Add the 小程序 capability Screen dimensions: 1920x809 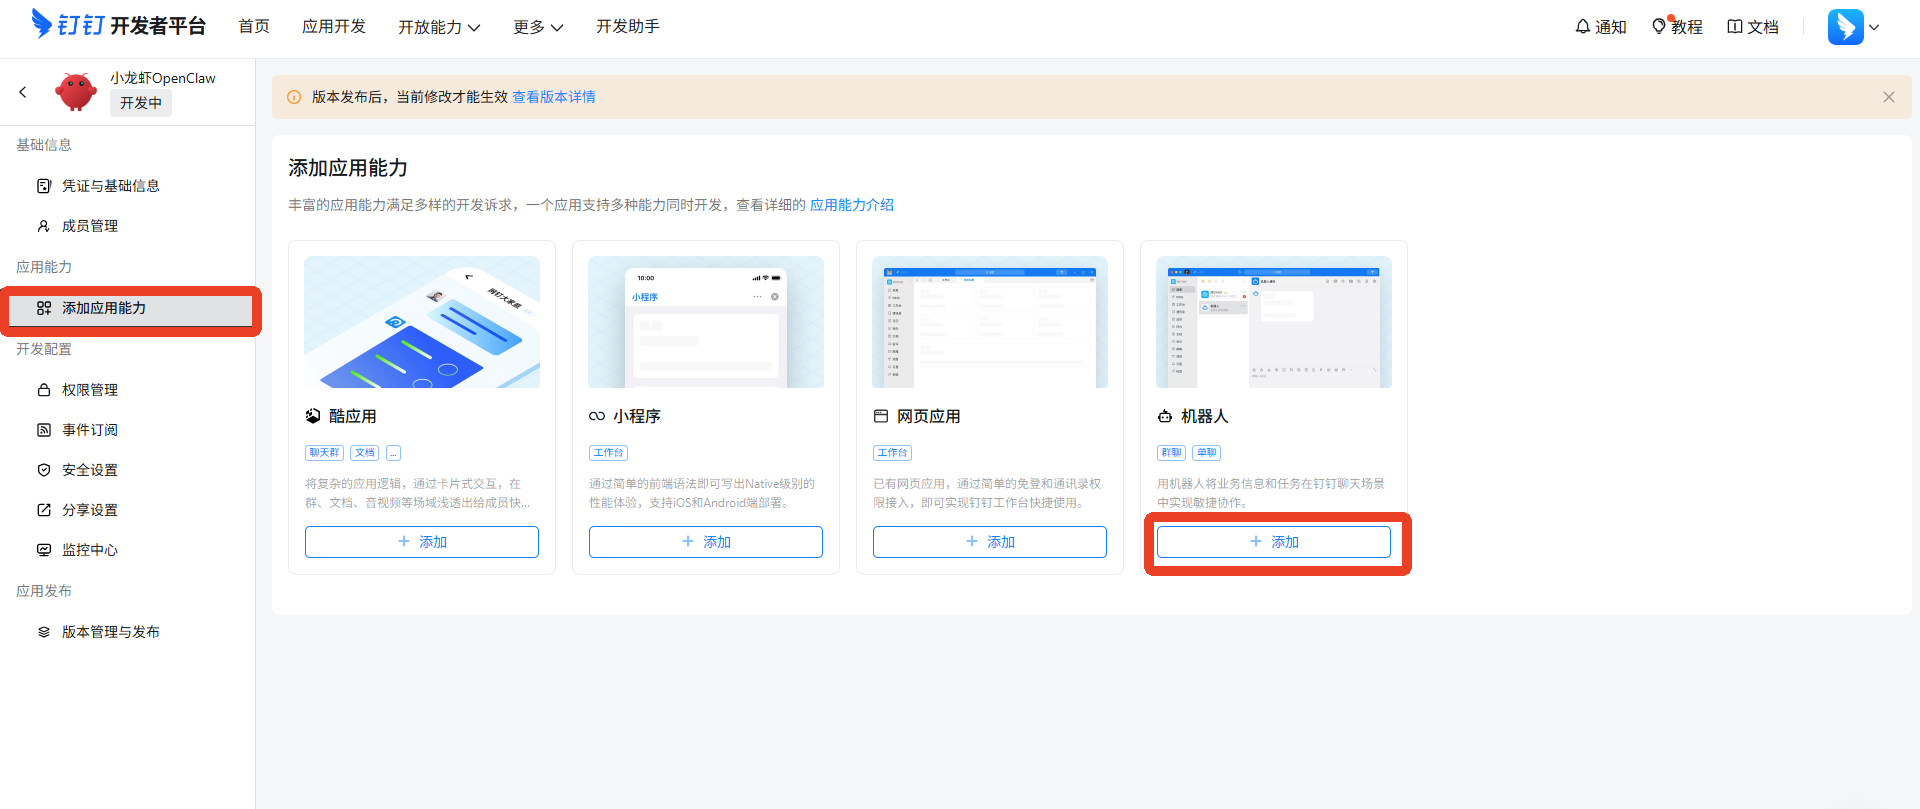[705, 542]
